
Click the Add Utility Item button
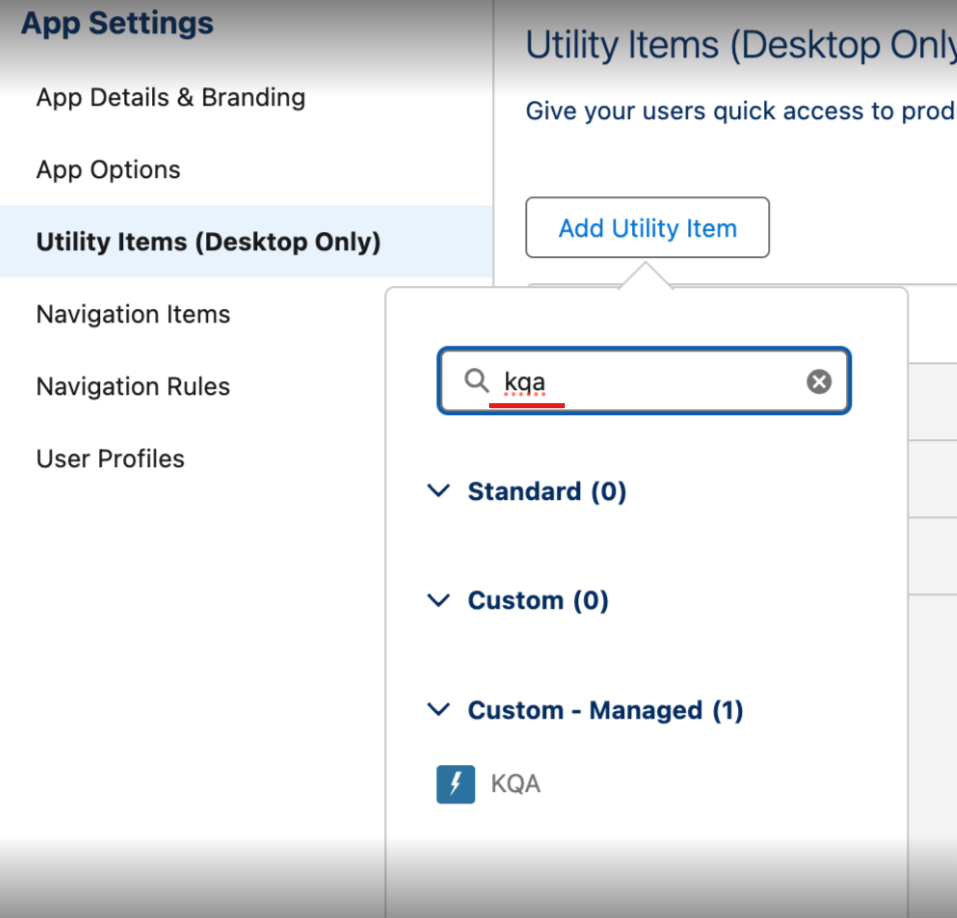click(647, 228)
